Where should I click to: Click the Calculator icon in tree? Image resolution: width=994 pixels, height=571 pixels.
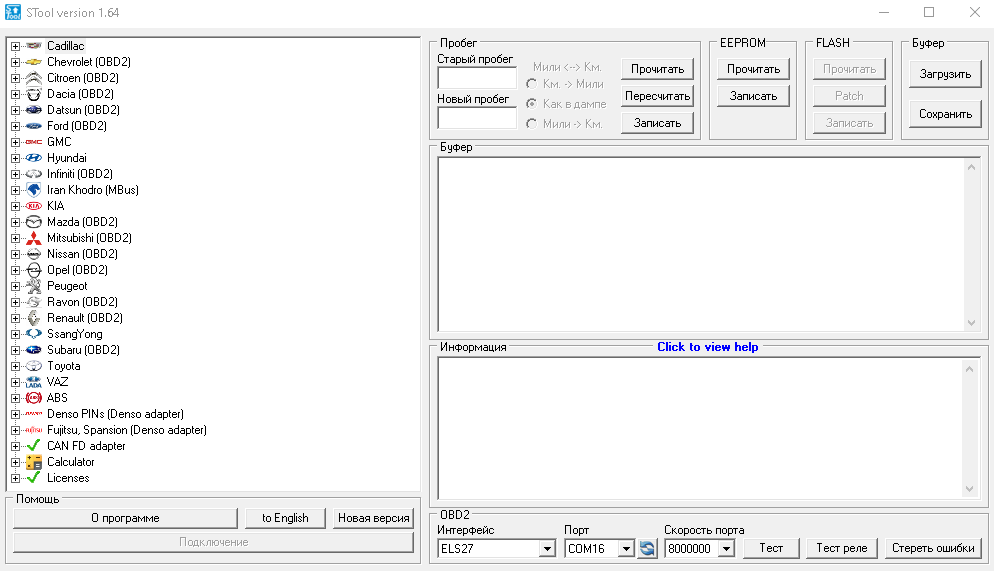33,462
